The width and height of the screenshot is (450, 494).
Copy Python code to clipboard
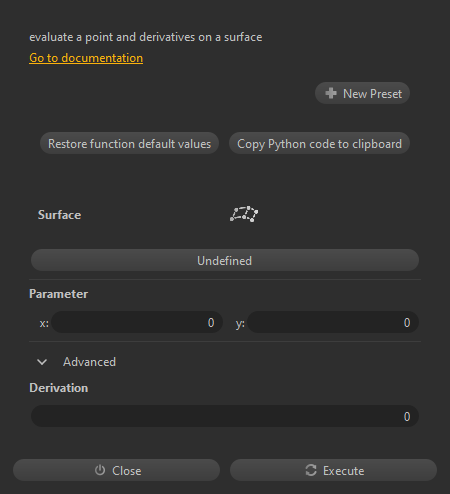pos(319,144)
